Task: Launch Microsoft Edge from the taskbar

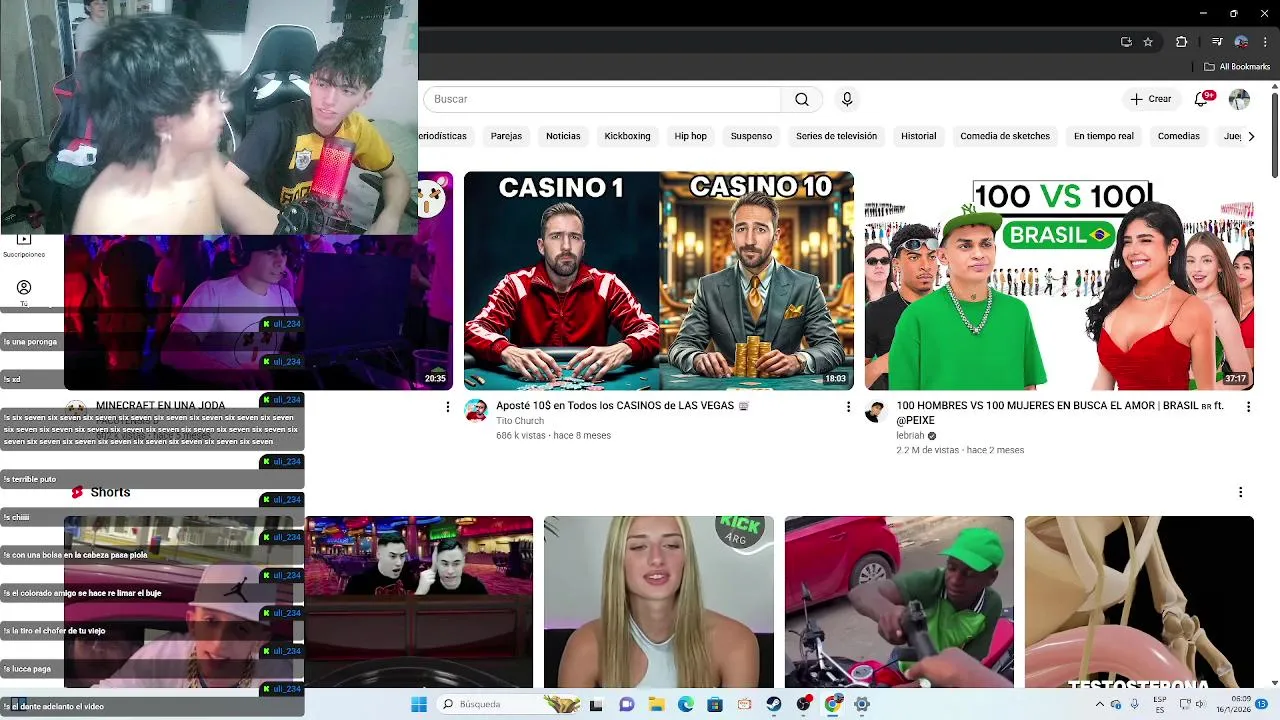Action: coord(686,704)
